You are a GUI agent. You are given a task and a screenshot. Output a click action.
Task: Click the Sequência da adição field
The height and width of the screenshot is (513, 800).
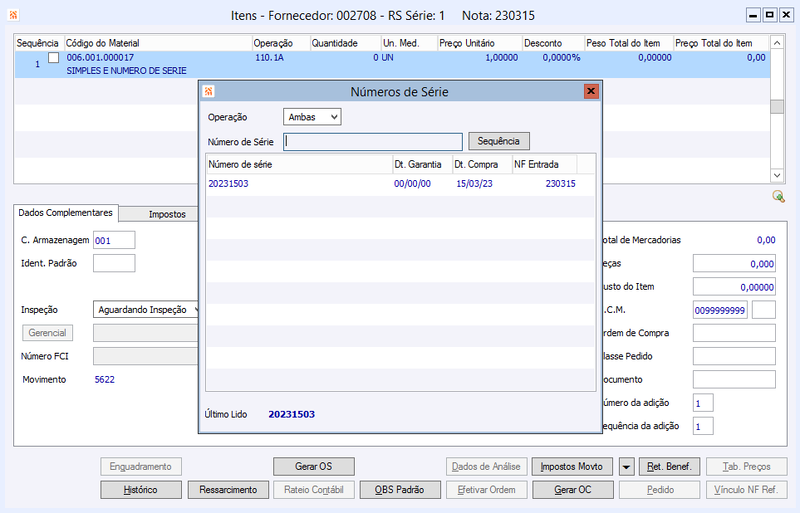[x=703, y=426]
